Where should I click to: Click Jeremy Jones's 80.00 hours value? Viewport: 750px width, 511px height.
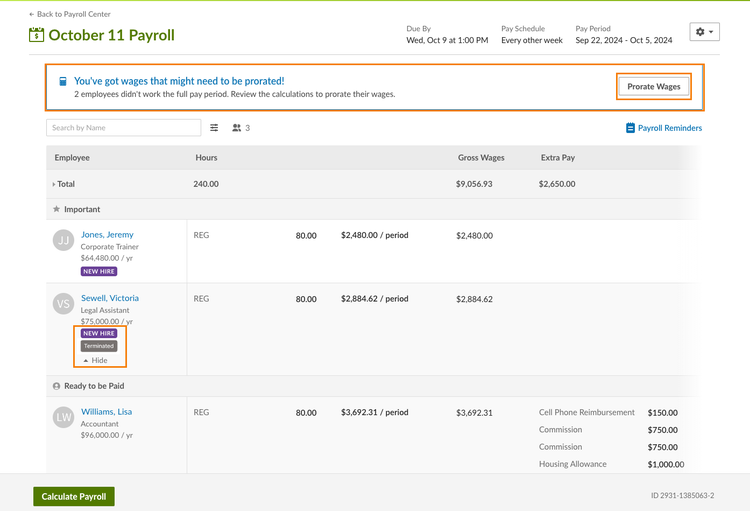click(x=306, y=235)
